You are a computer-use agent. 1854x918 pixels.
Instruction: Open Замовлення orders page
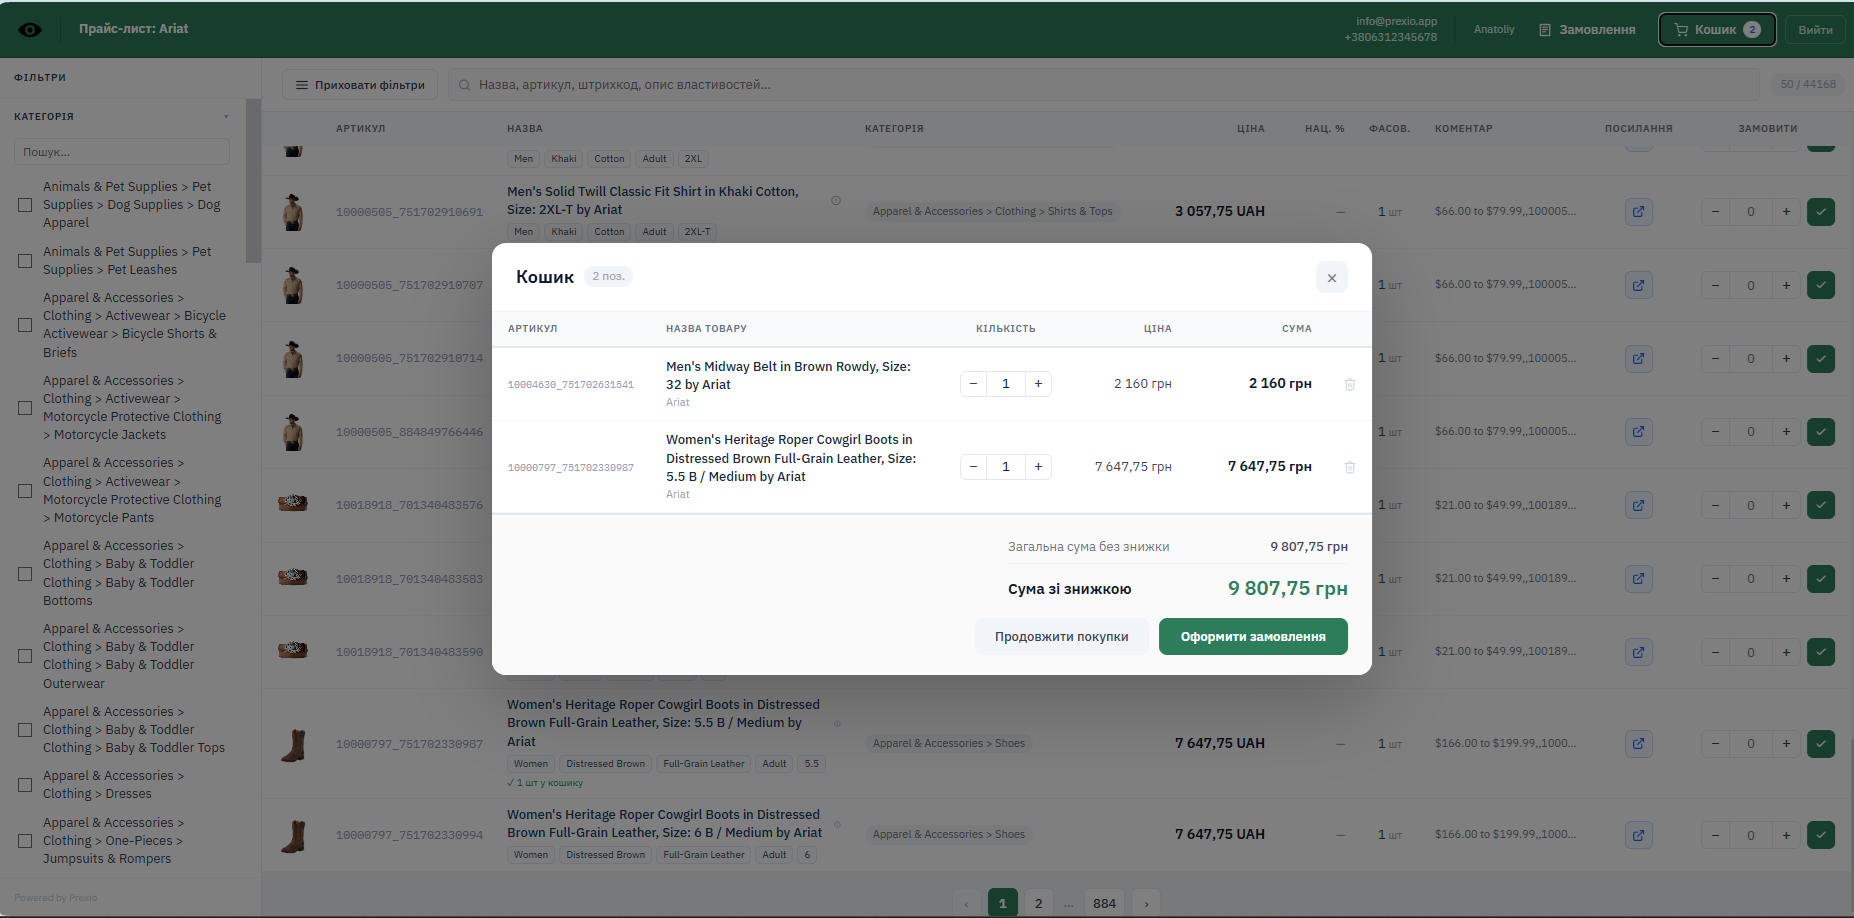pos(1587,30)
